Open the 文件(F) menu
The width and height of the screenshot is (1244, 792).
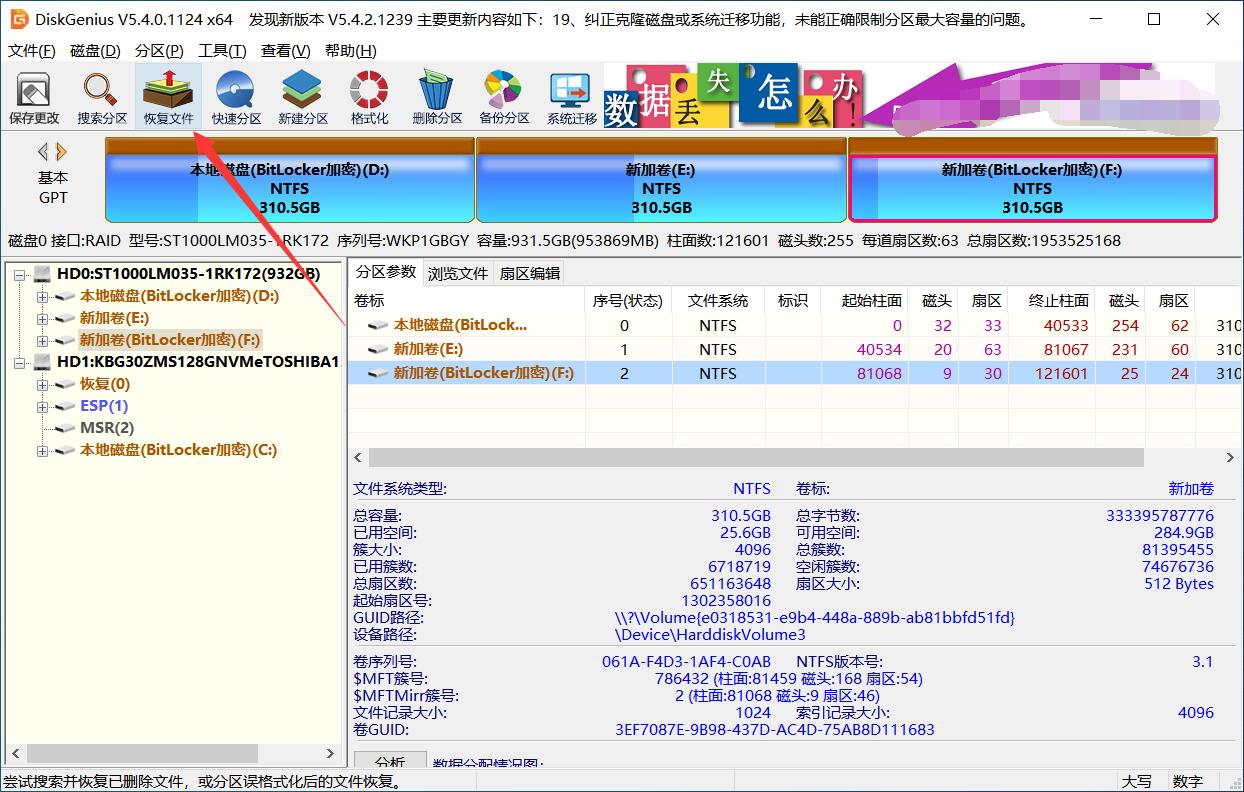pos(32,51)
